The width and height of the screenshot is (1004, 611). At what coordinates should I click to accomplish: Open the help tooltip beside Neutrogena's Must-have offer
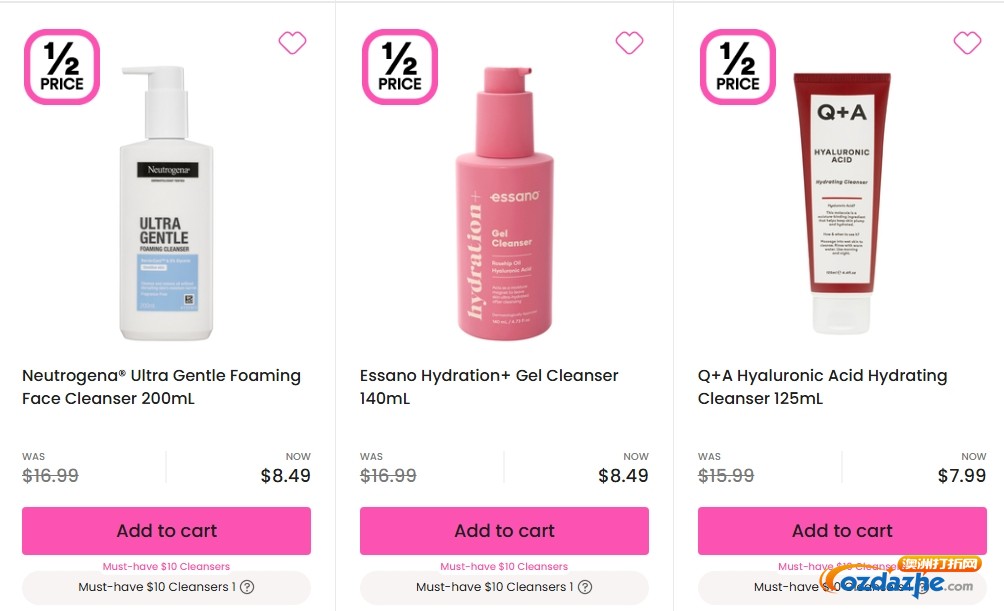pyautogui.click(x=247, y=587)
